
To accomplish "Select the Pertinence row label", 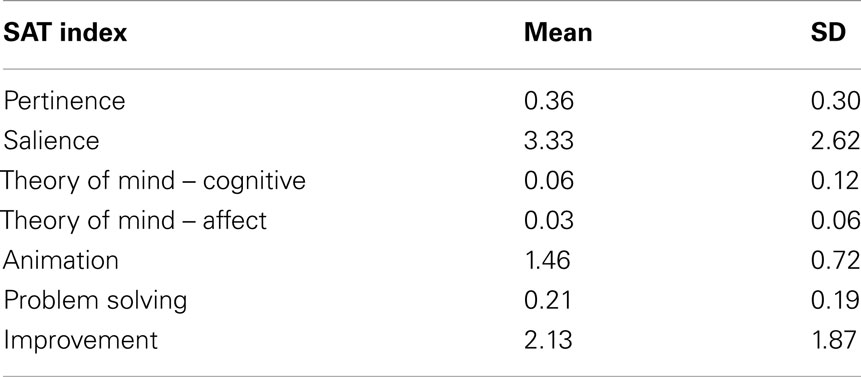I will click(64, 101).
